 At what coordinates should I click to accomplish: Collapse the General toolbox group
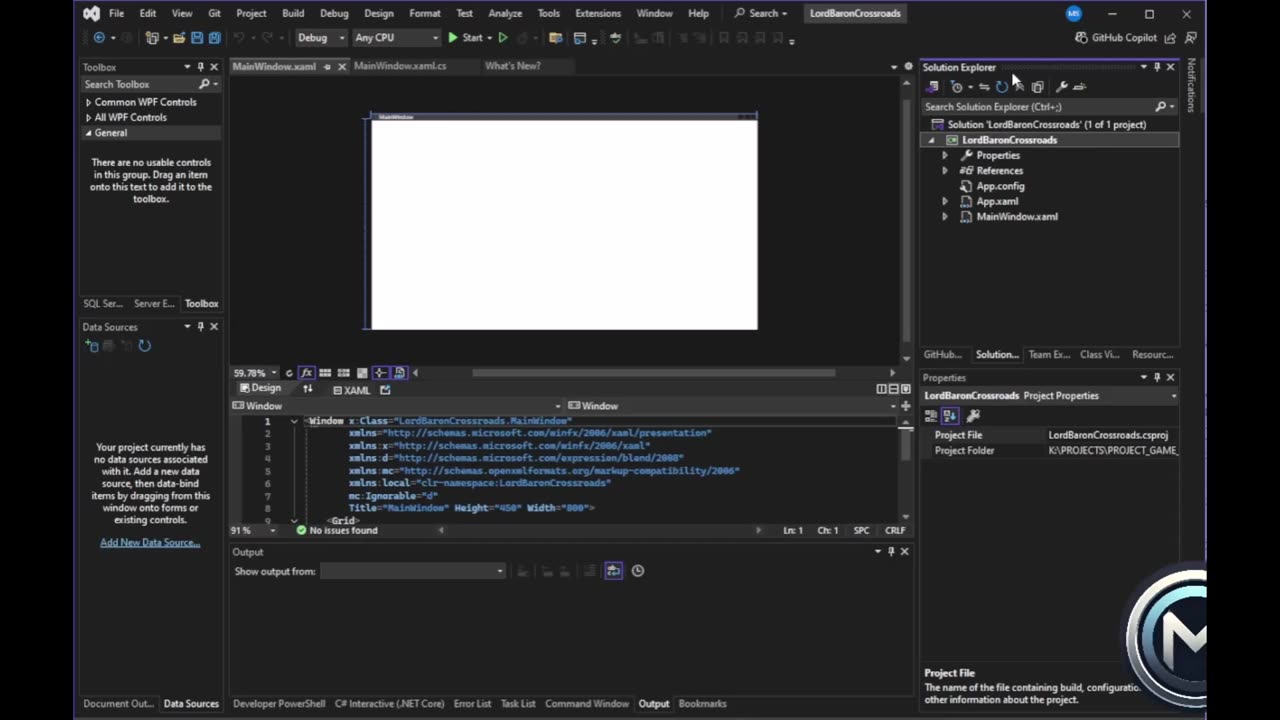pos(88,133)
